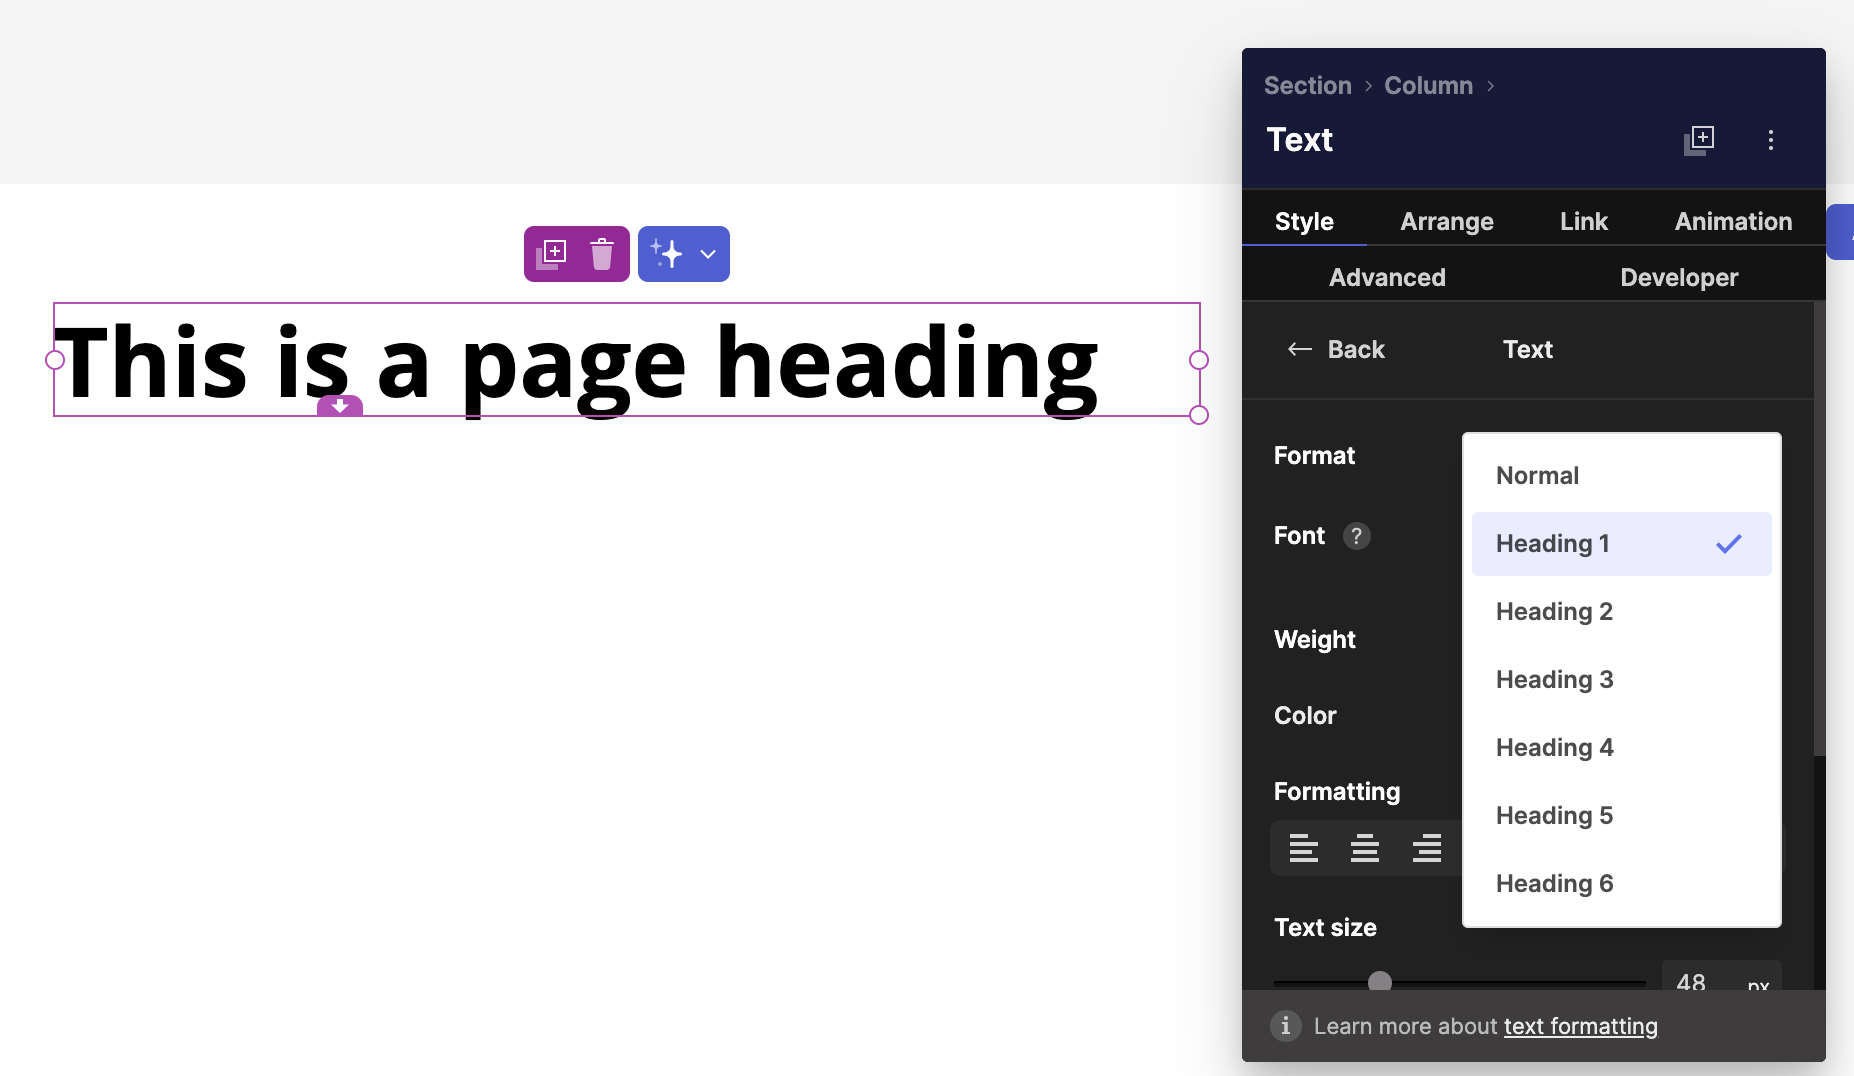Toggle center text alignment
The image size is (1854, 1076).
click(x=1365, y=848)
